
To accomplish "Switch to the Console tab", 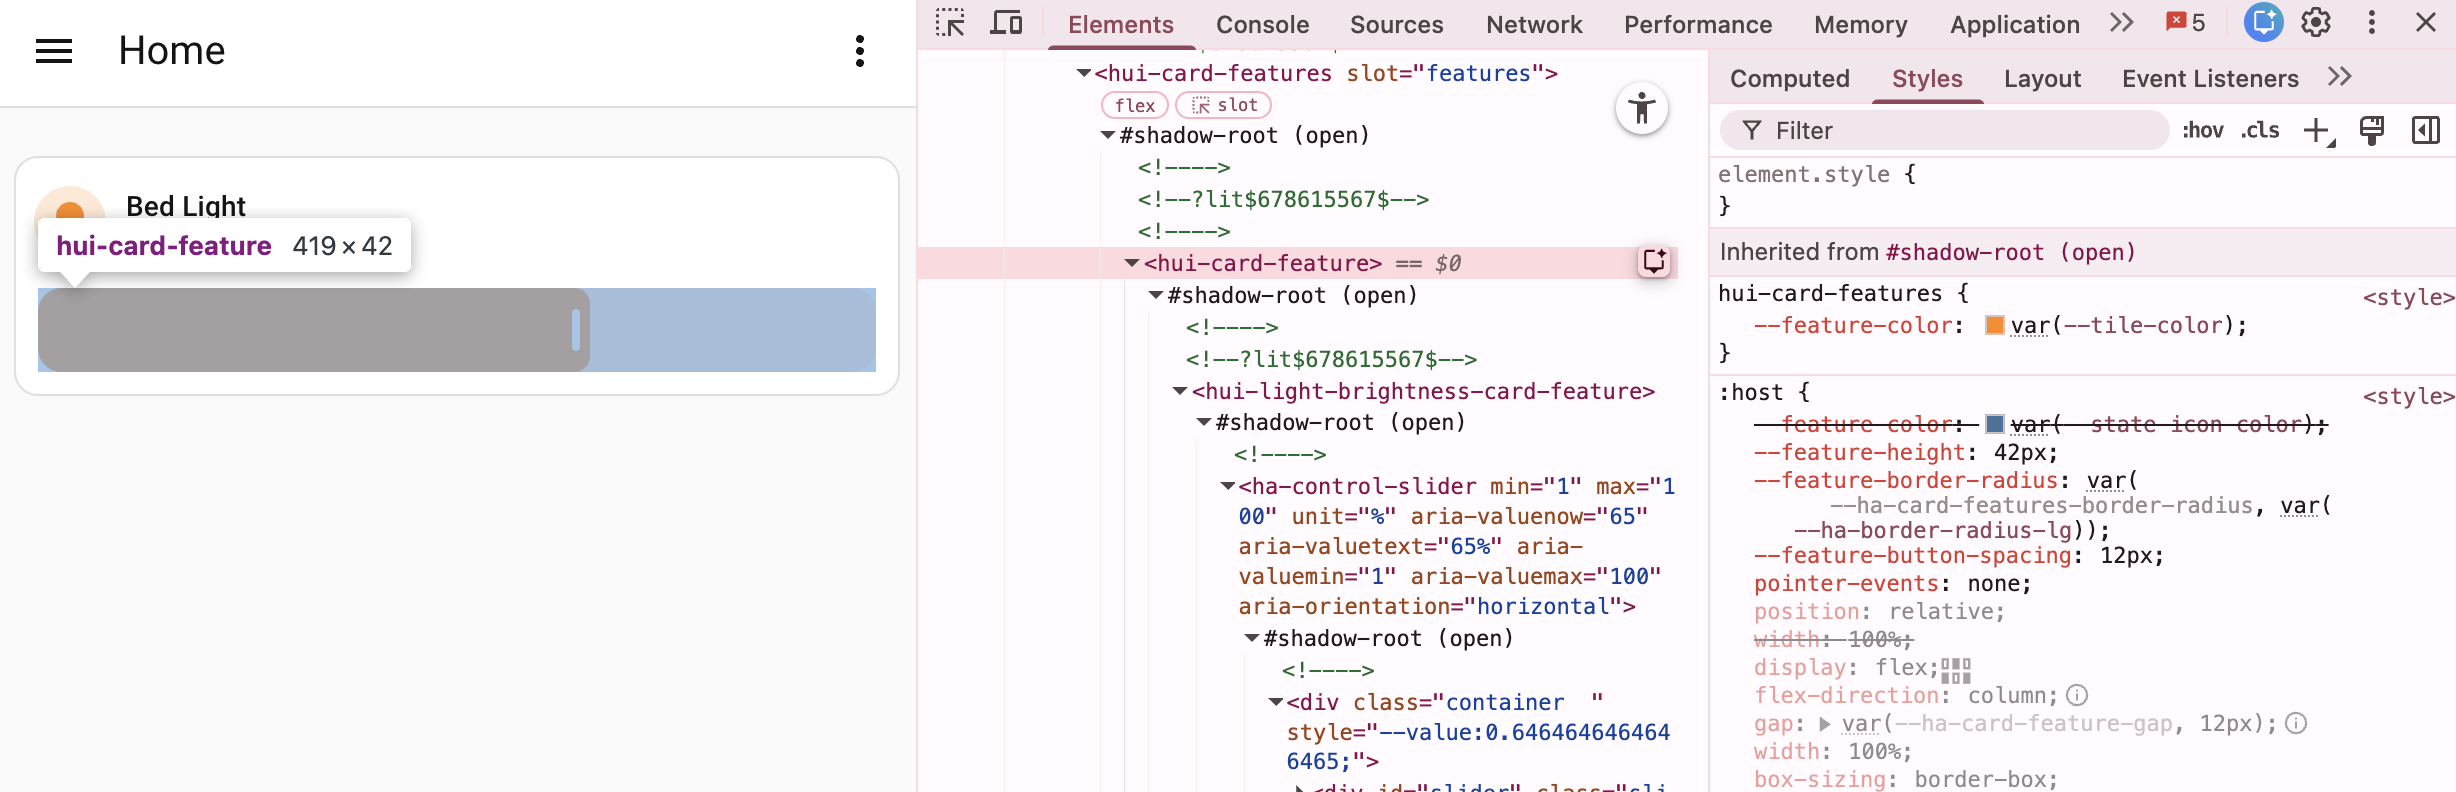I will 1262,25.
